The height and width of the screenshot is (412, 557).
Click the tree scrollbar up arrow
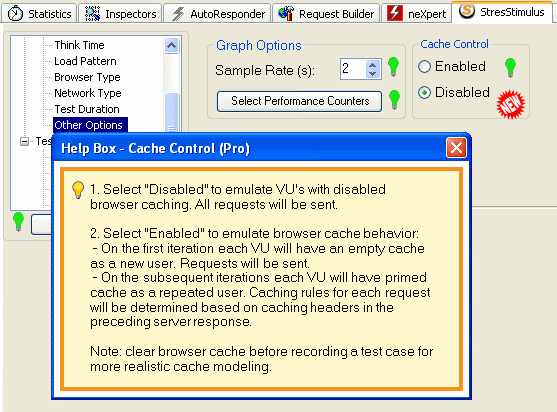click(x=172, y=45)
